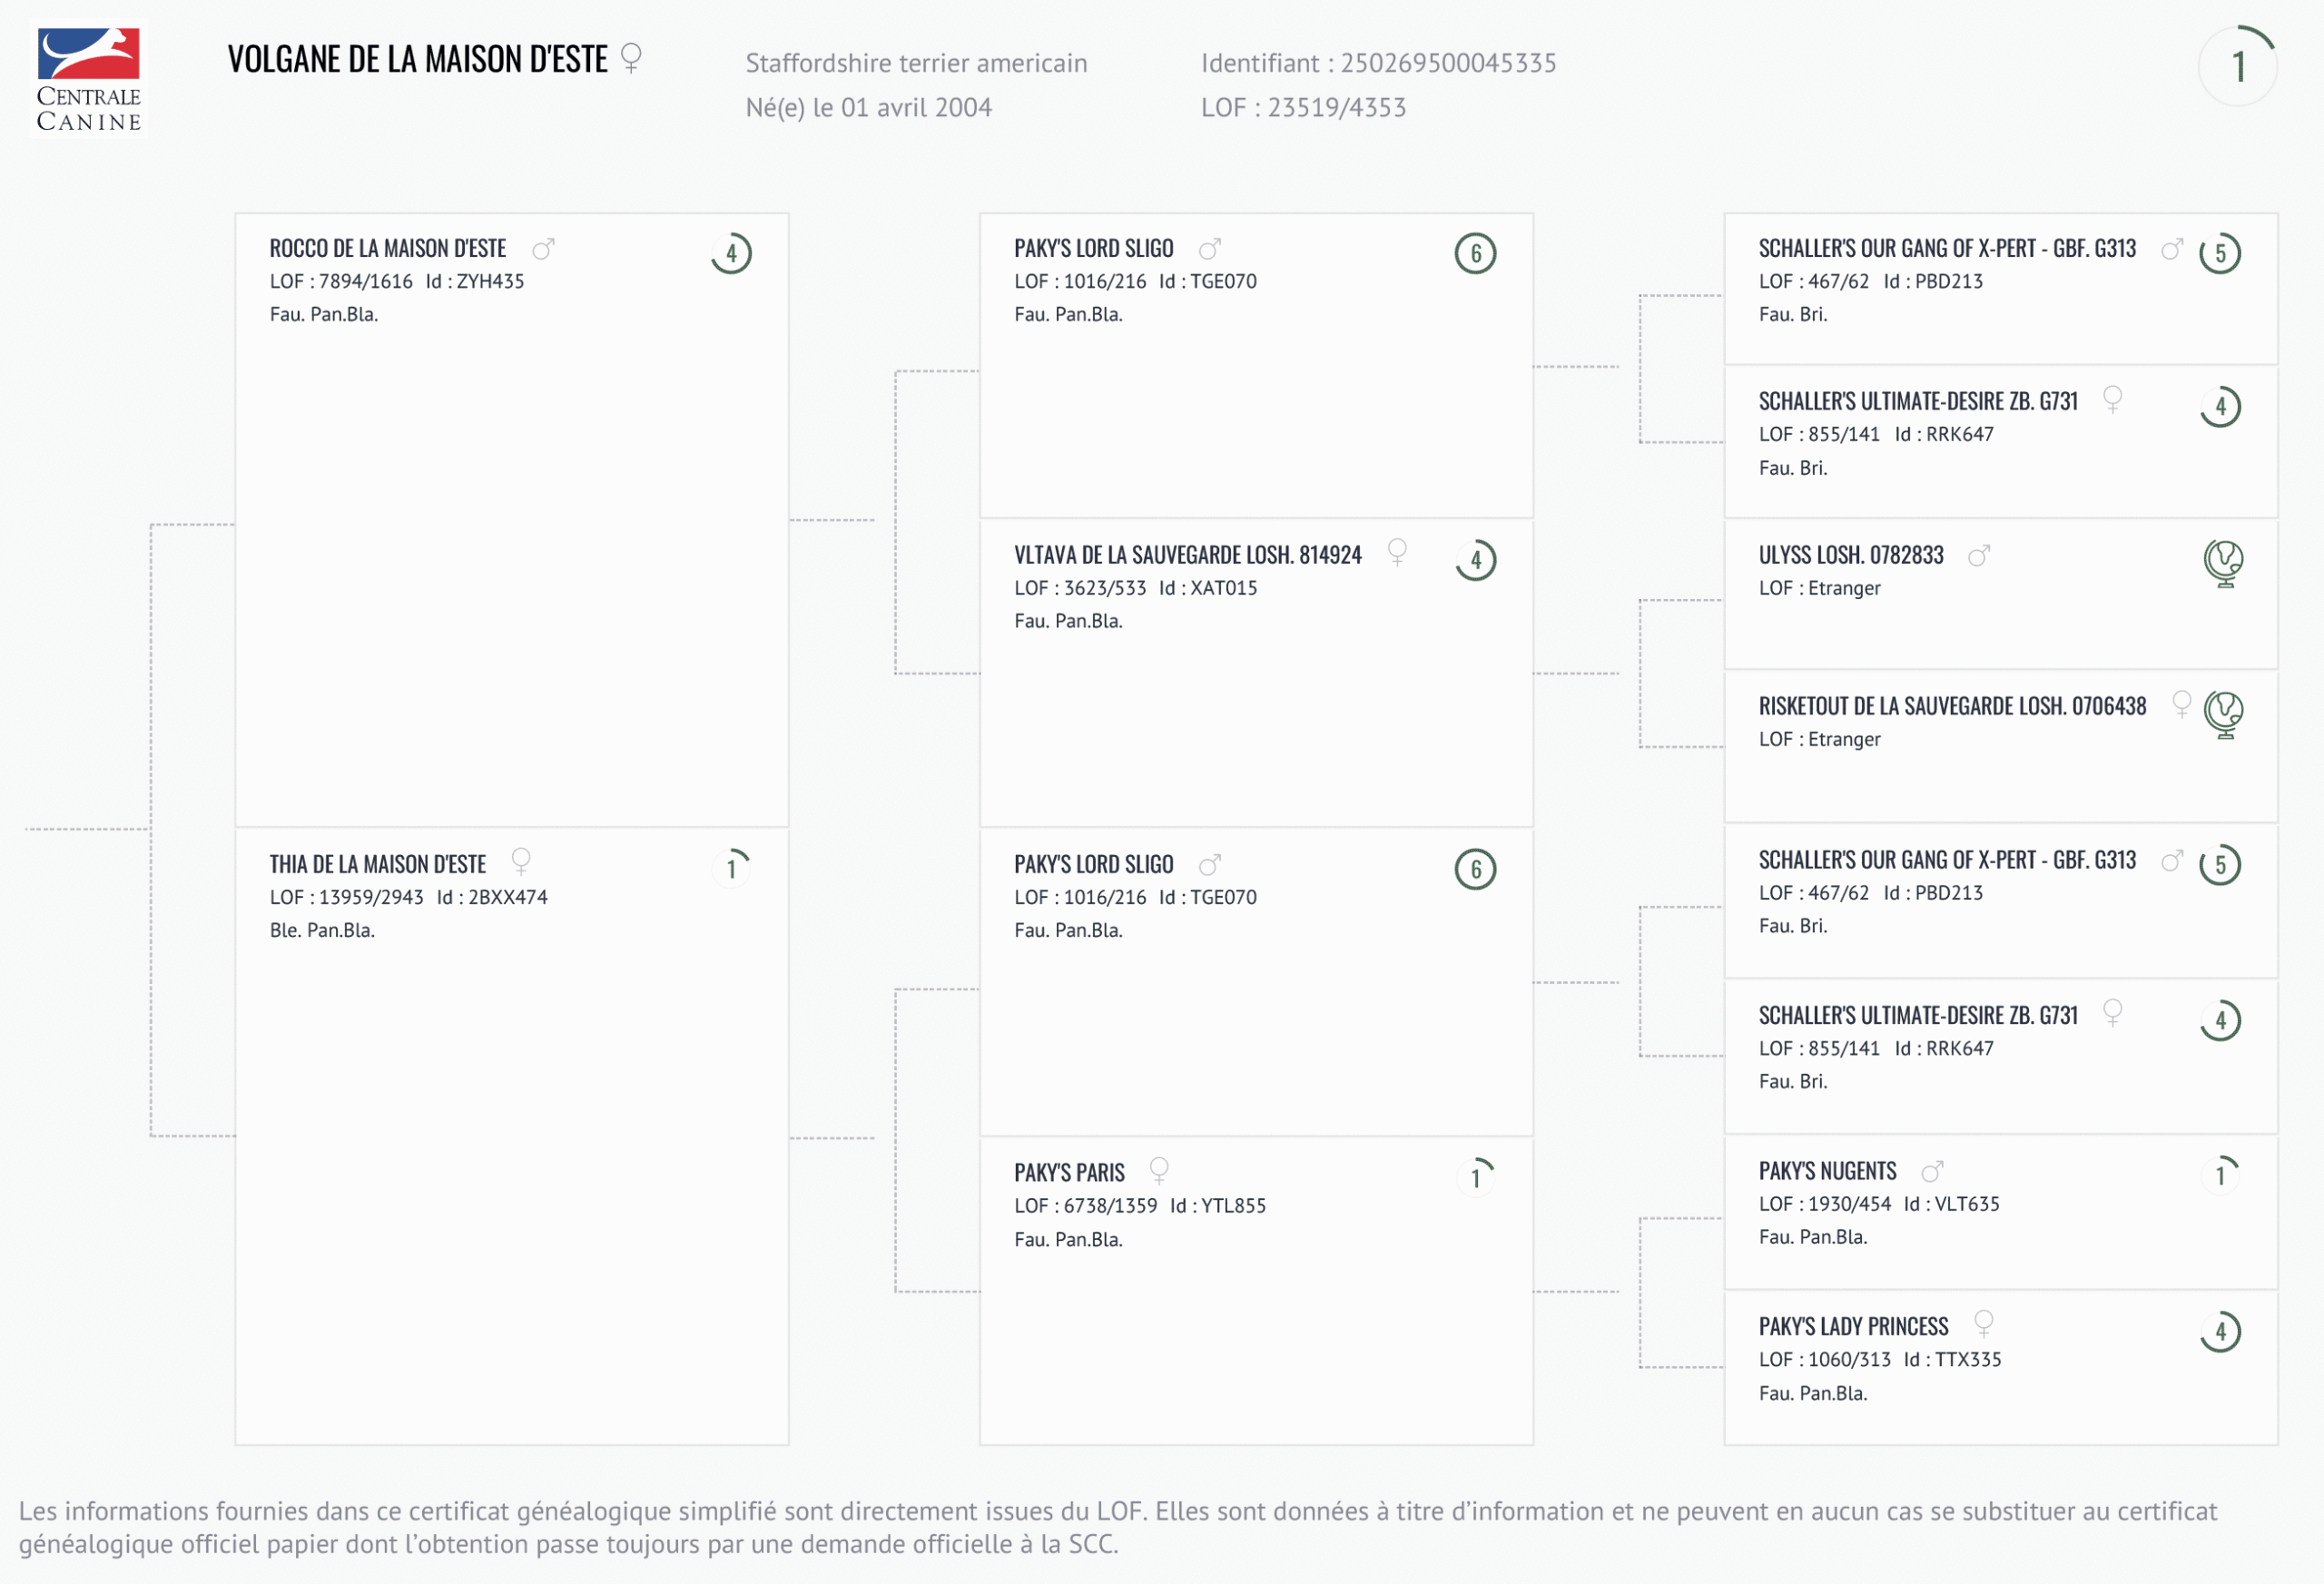This screenshot has width=2324, height=1584.
Task: Open Paky's Lady Princess pedigree entry
Action: 1853,1327
